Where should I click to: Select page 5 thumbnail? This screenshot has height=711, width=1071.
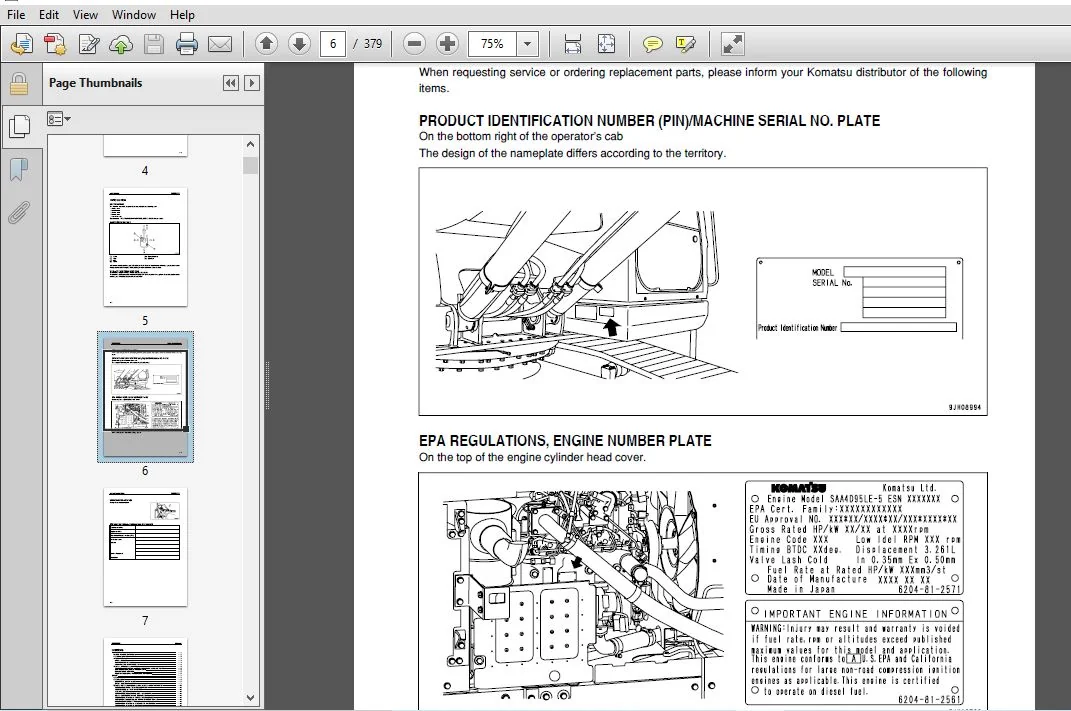coord(145,247)
